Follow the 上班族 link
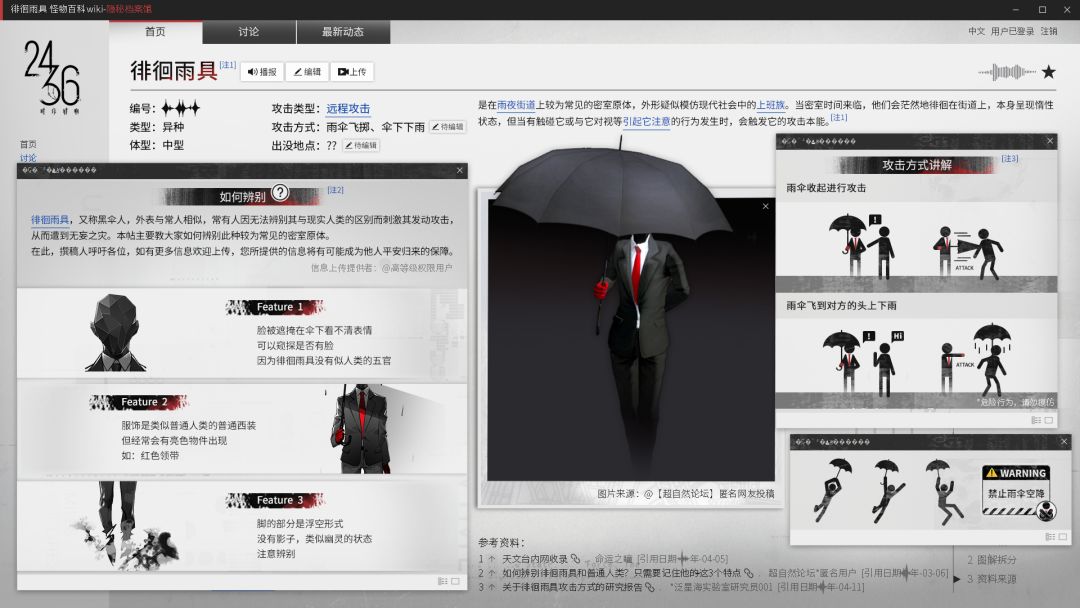This screenshot has width=1080, height=608. point(771,105)
